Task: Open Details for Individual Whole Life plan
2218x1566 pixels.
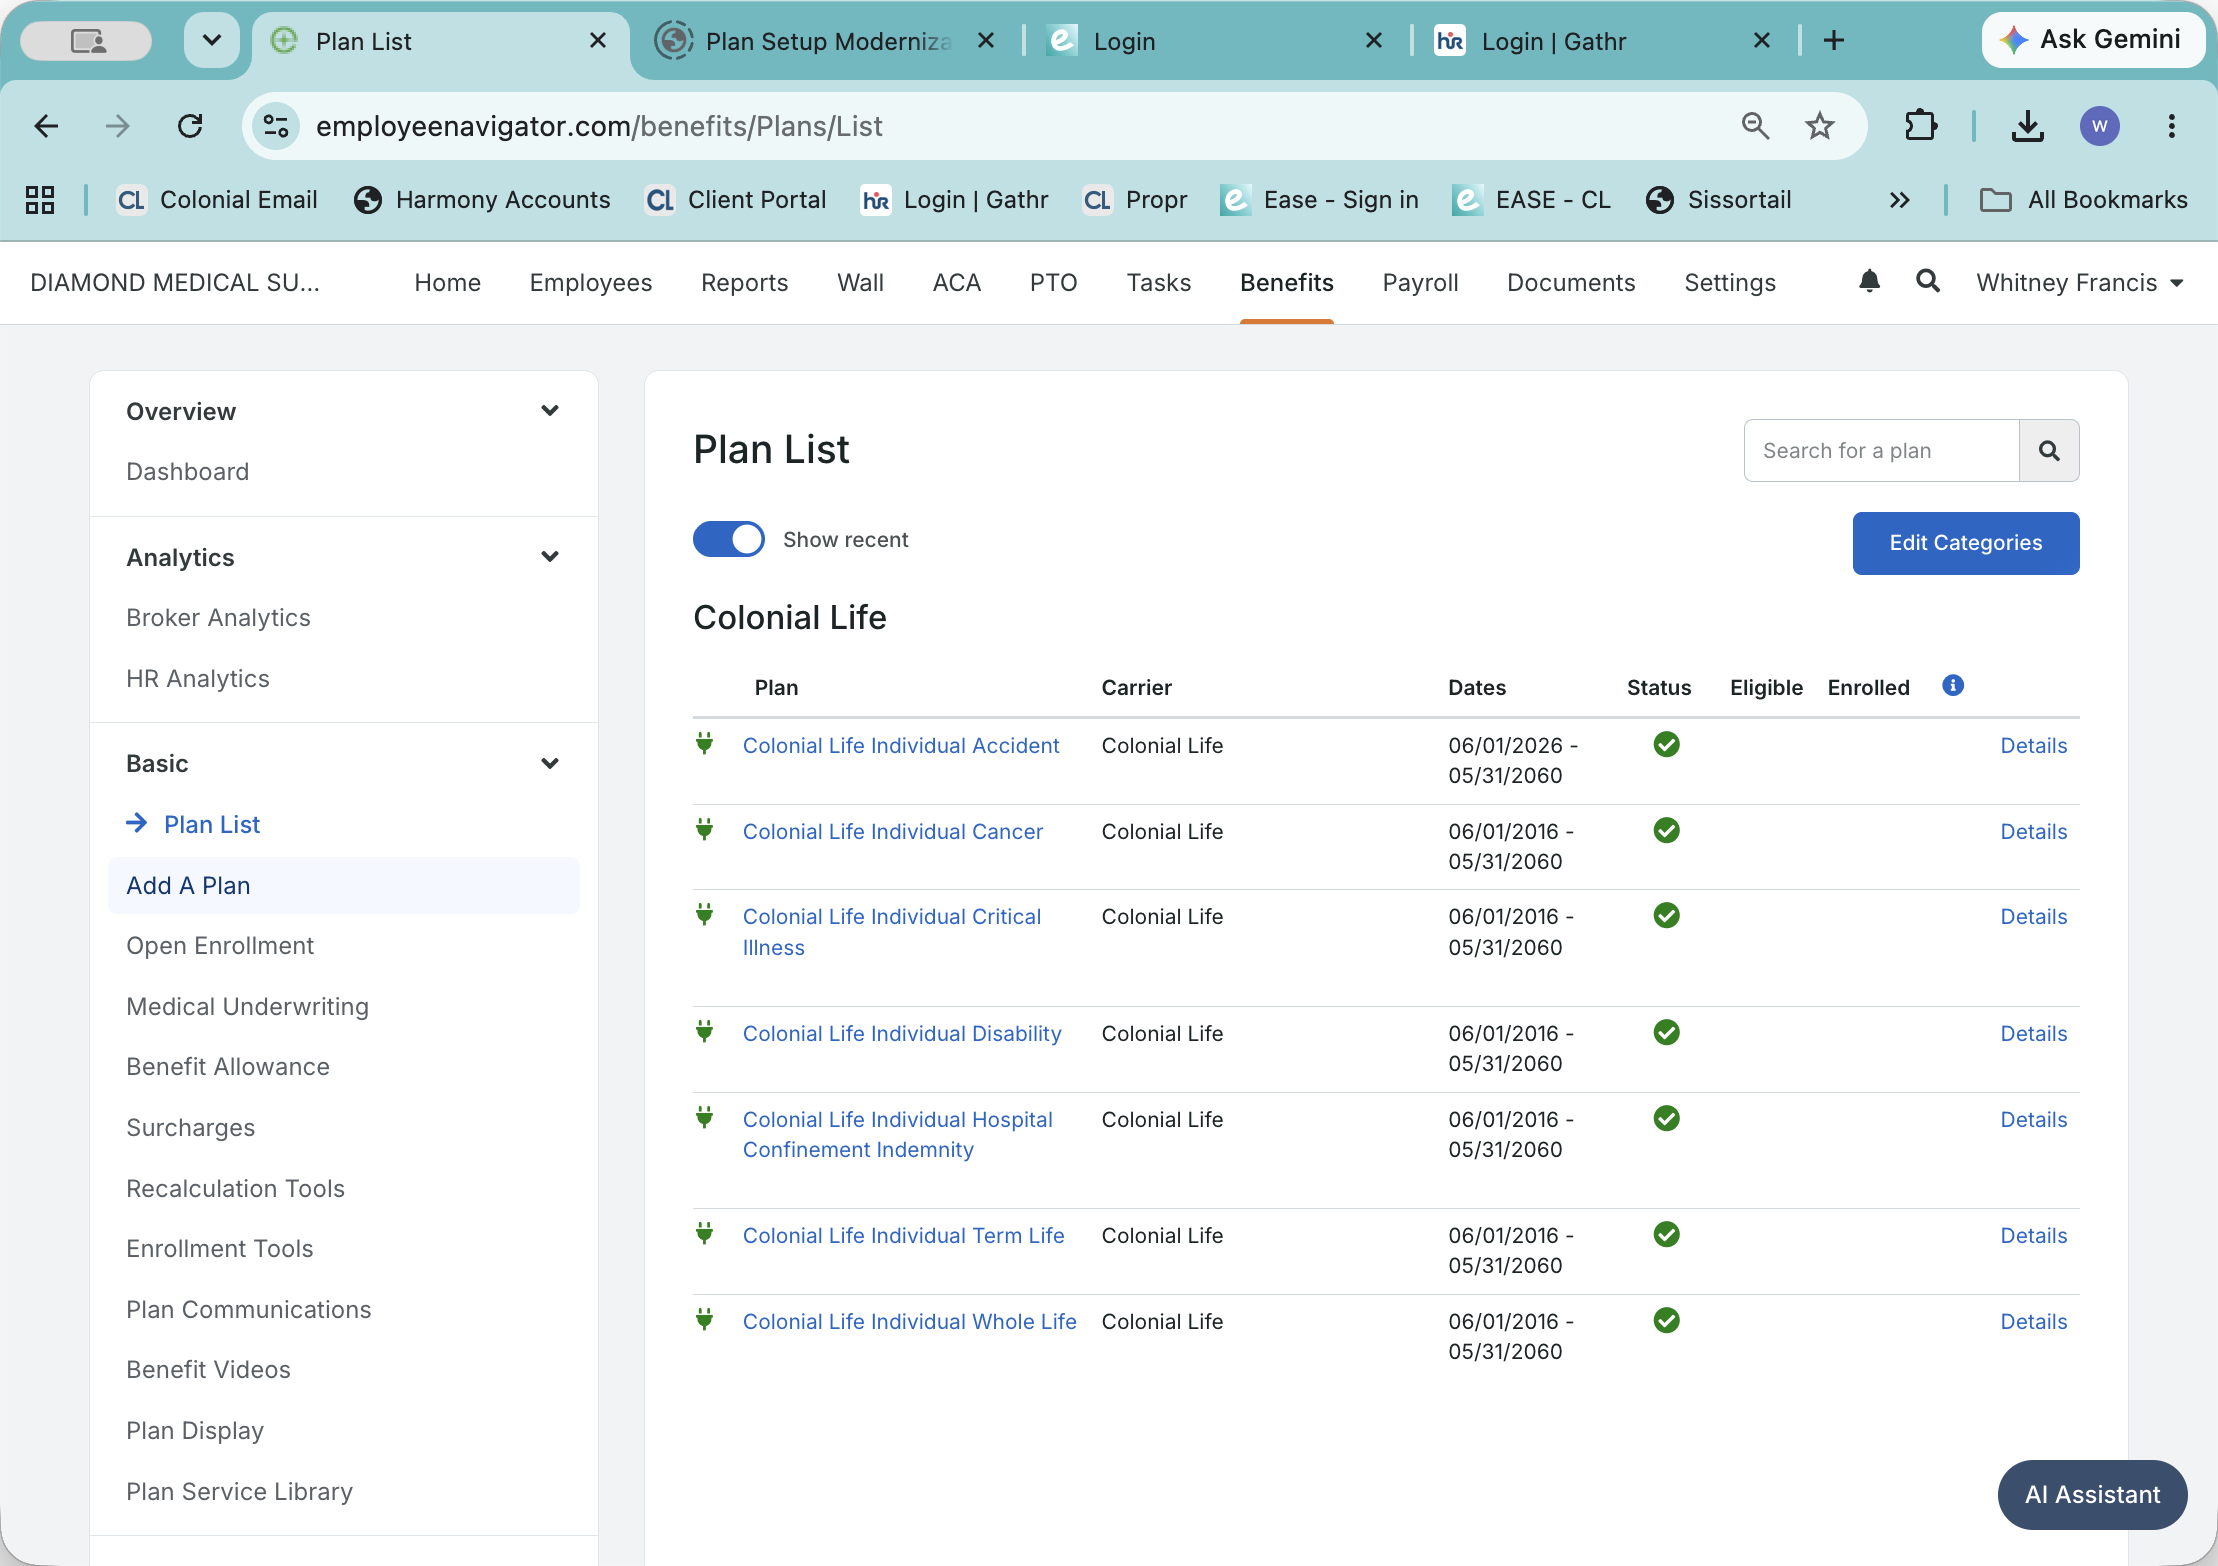Action: click(x=2033, y=1321)
